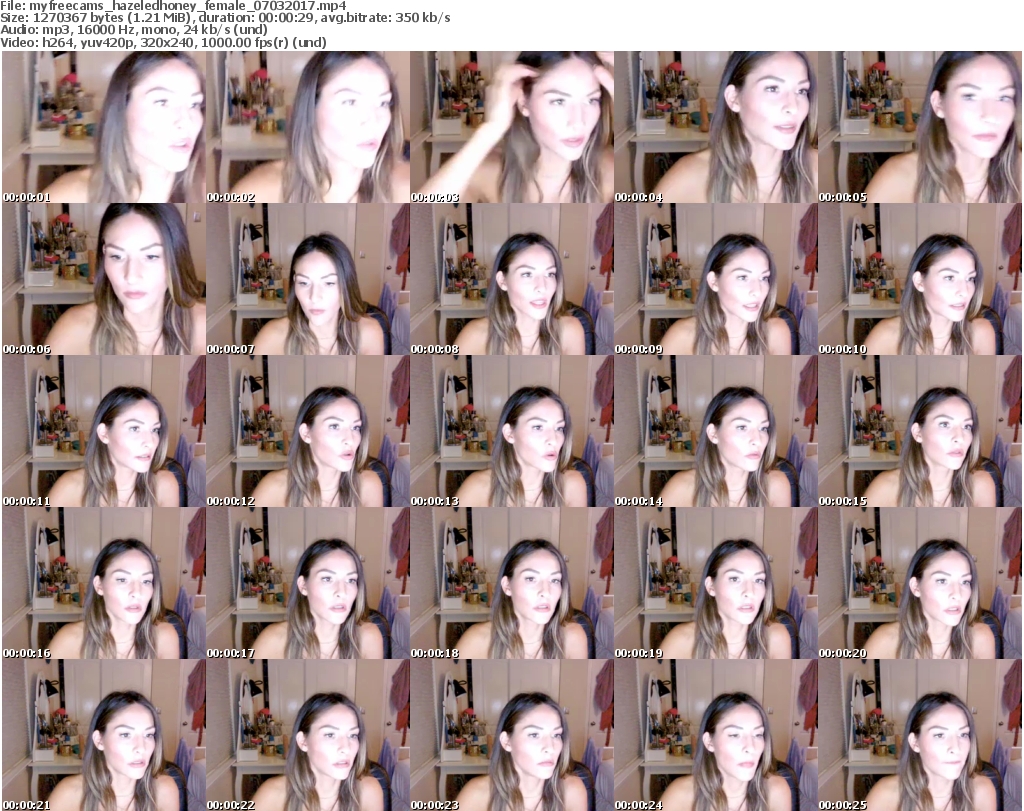Screen dimensions: 1024x811
Task: Select the frame stamped 00:00:21
Action: pos(104,735)
